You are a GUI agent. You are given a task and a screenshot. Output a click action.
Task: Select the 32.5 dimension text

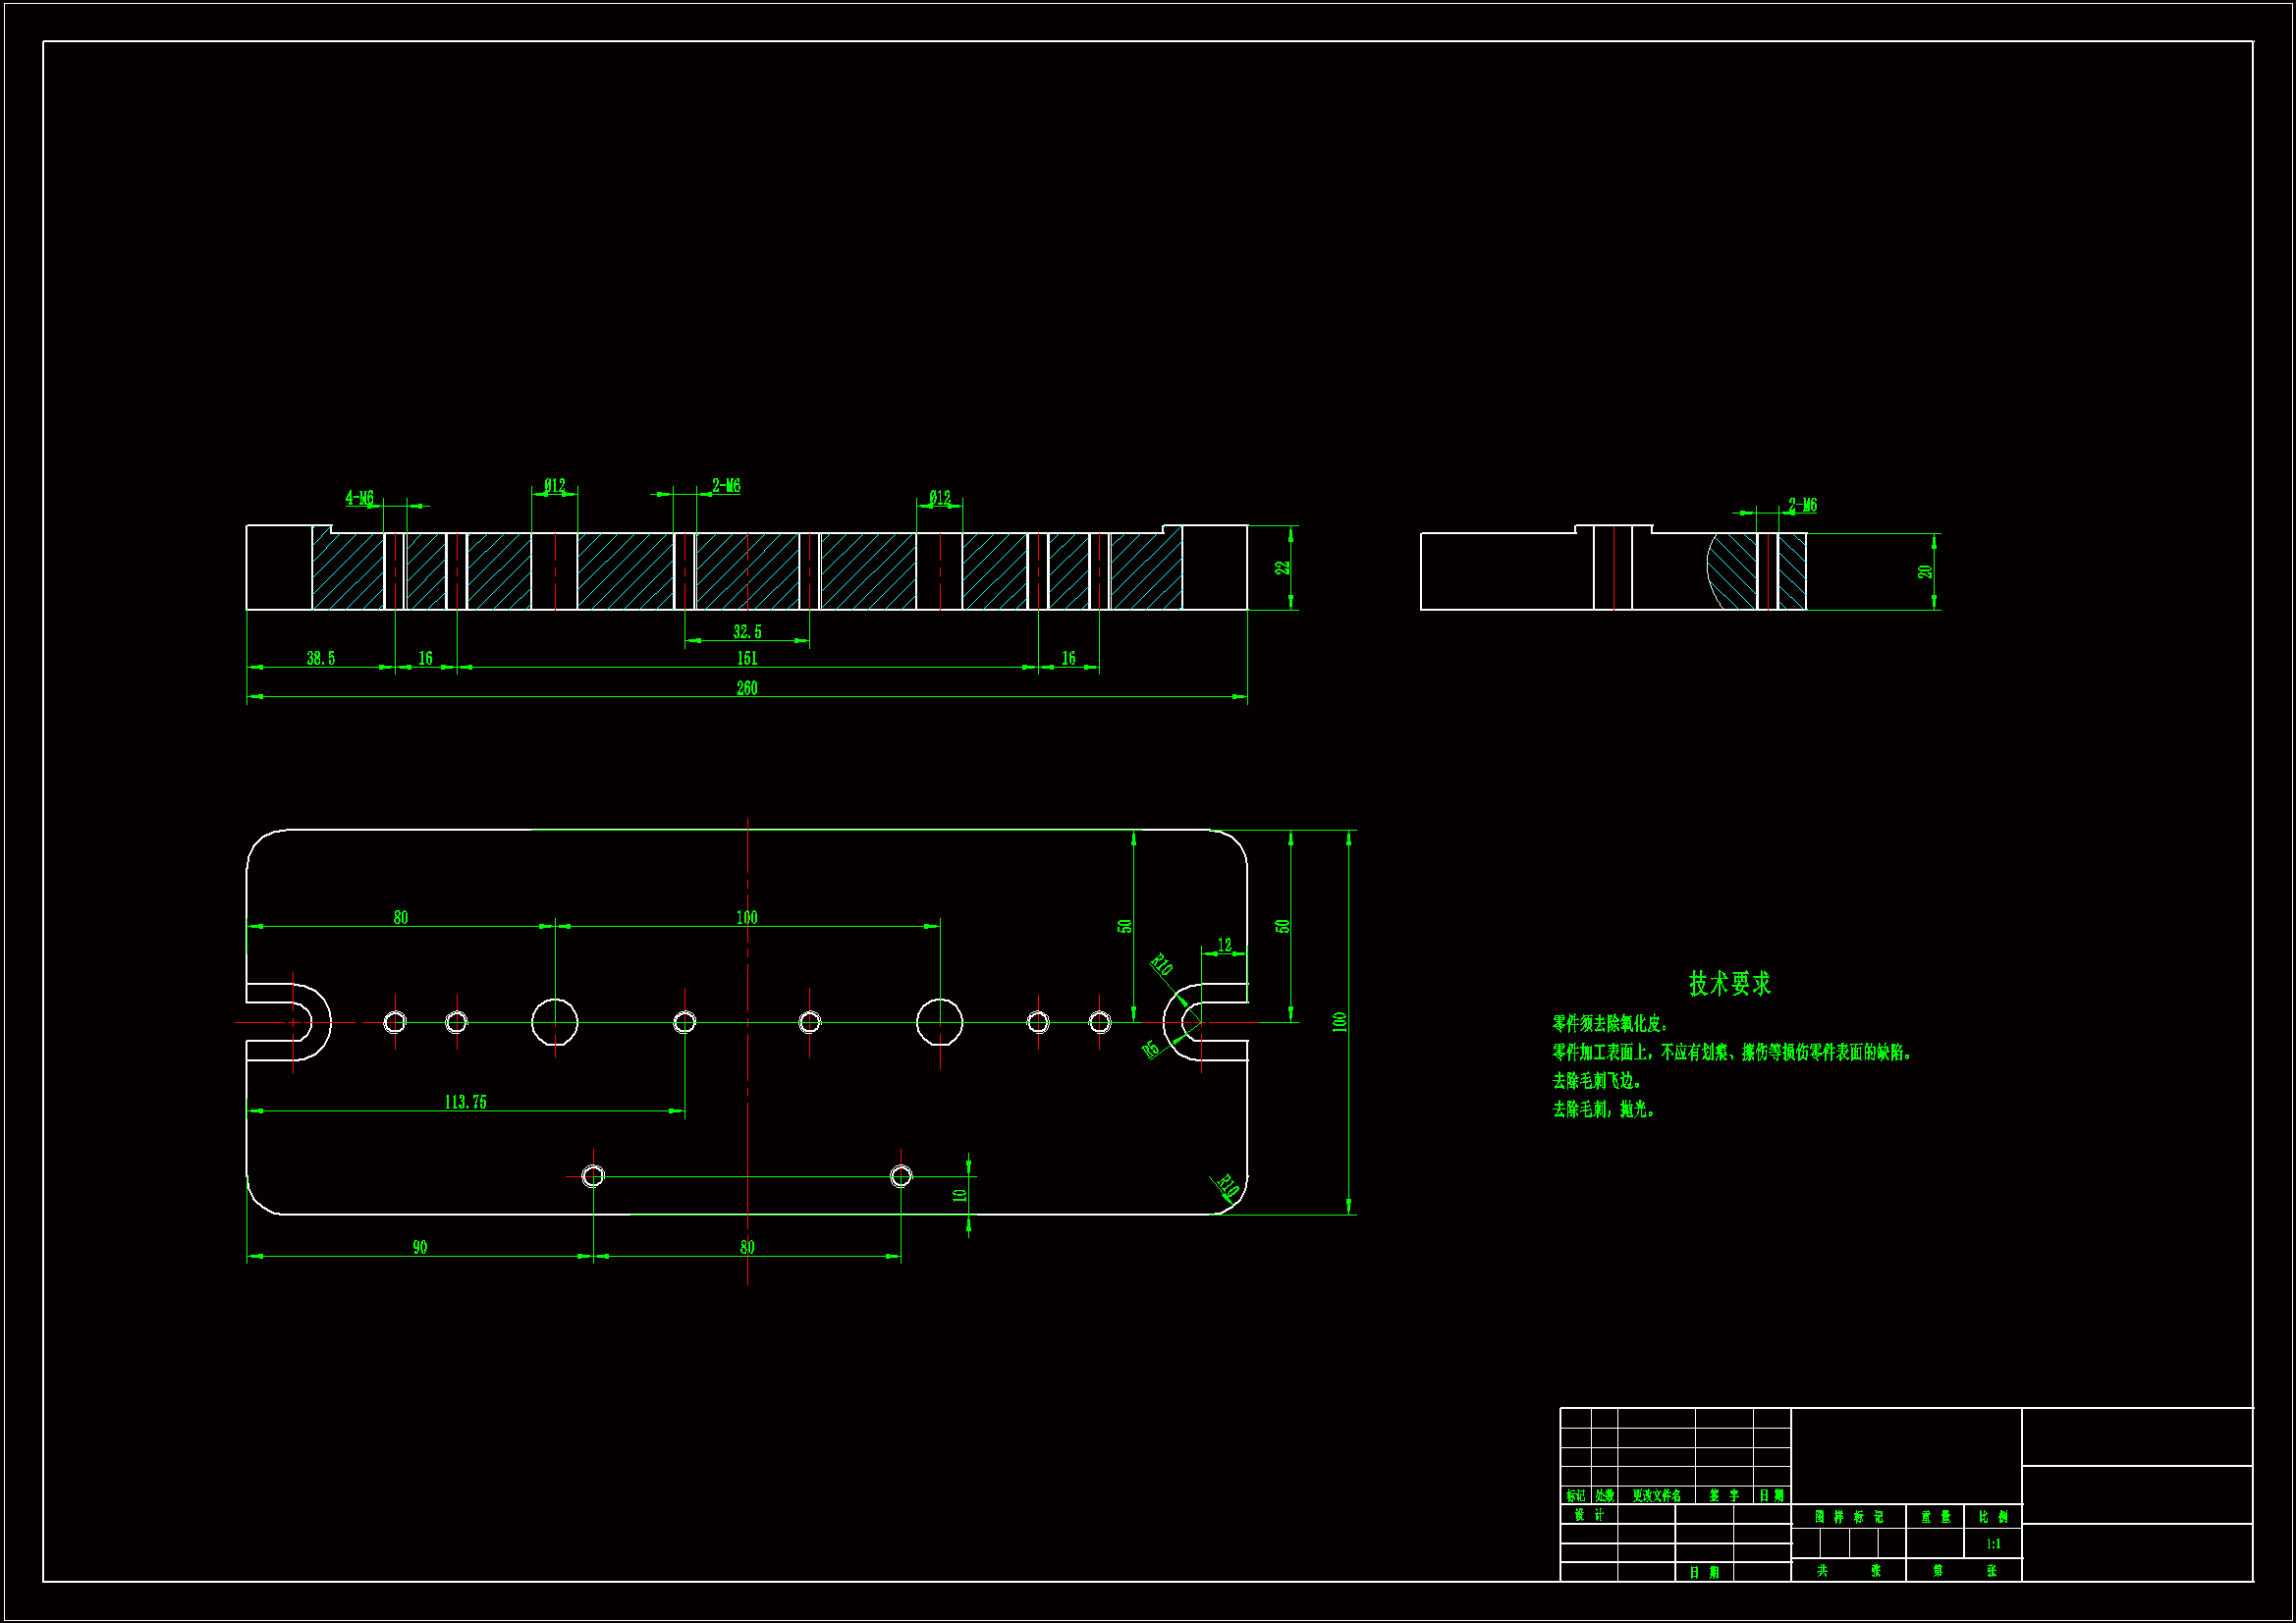(747, 632)
